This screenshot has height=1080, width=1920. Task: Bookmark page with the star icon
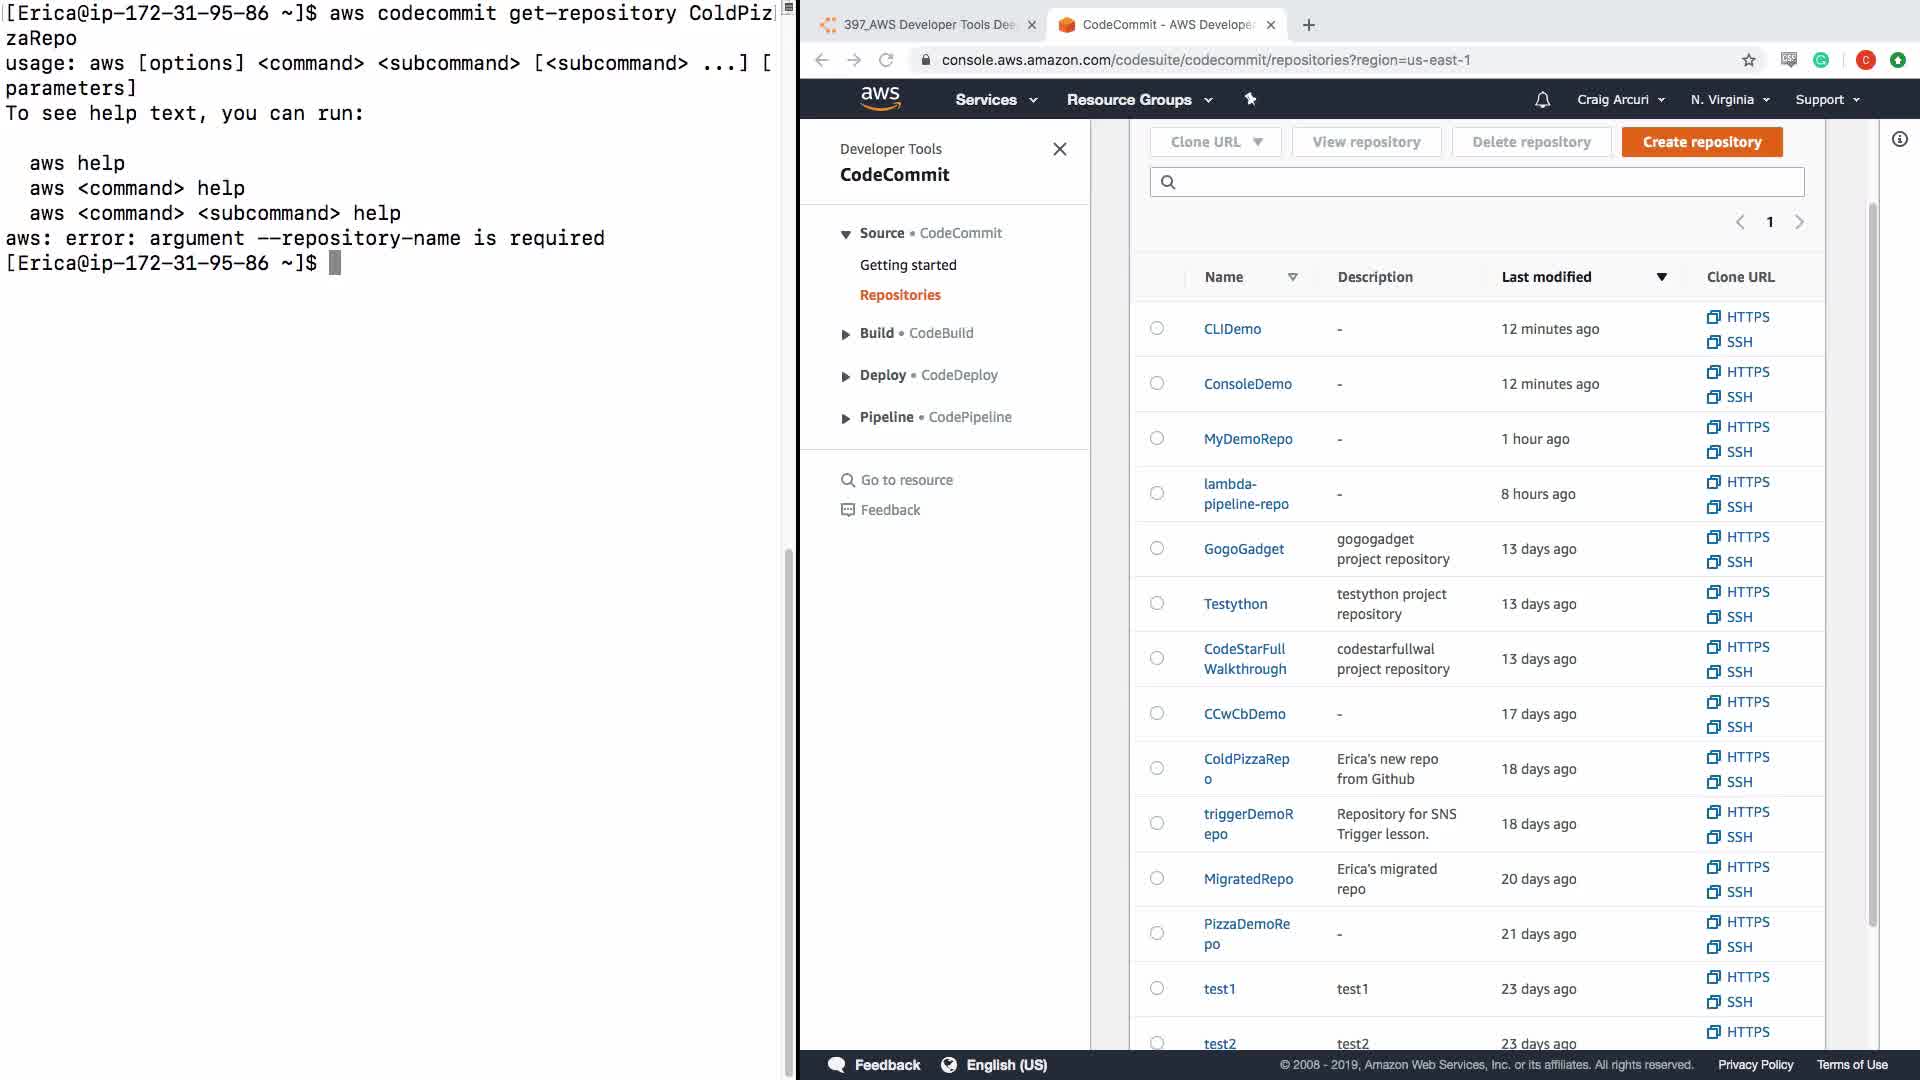(x=1748, y=60)
